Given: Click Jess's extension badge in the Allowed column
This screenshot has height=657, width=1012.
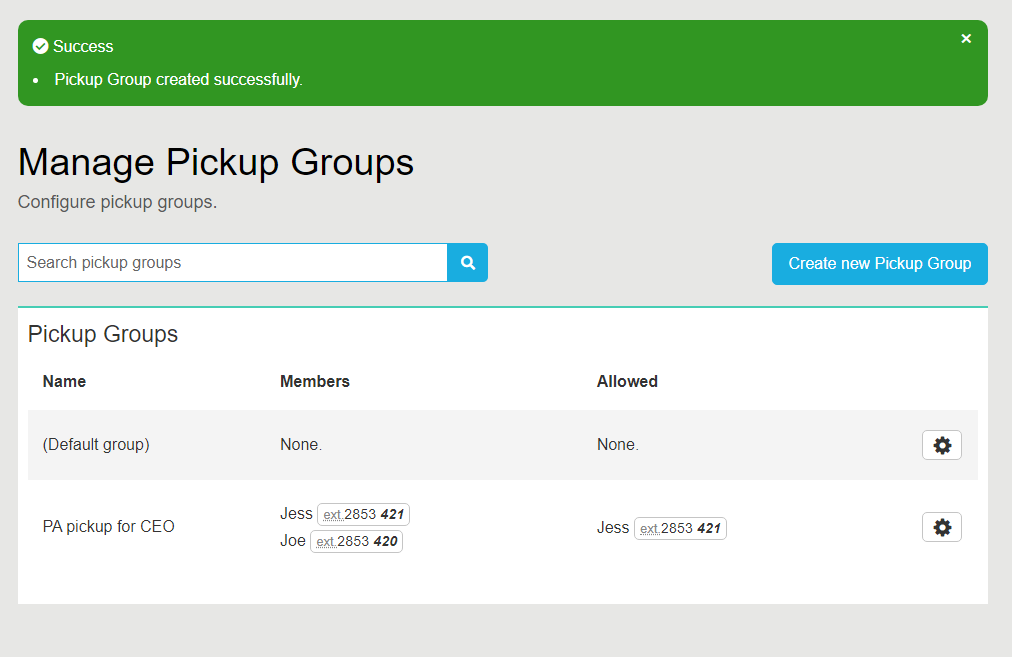Looking at the screenshot, I should tap(680, 527).
